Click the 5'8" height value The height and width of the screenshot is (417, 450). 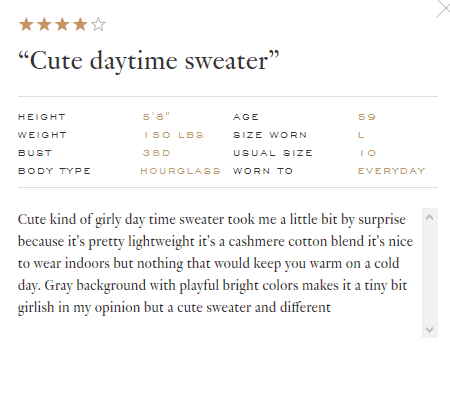click(x=156, y=117)
